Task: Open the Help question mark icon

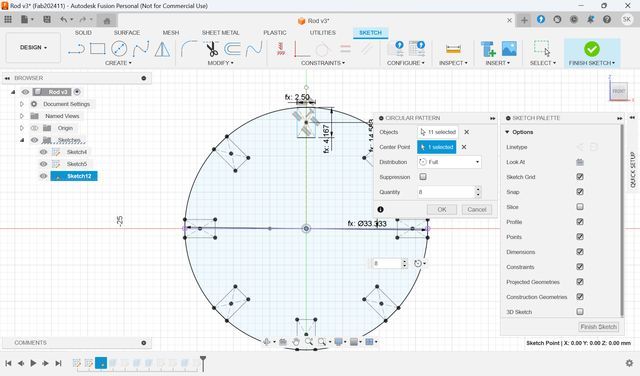Action: coord(607,20)
